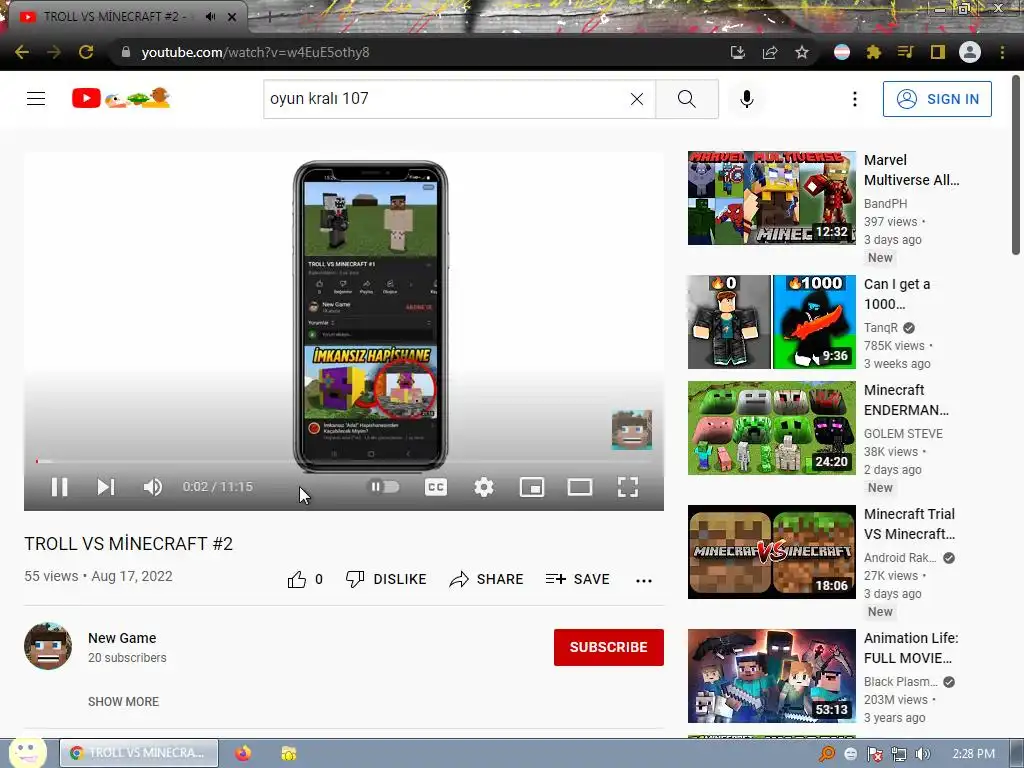Mute tab via speaker icon on tab
The height and width of the screenshot is (768, 1024).
210,17
